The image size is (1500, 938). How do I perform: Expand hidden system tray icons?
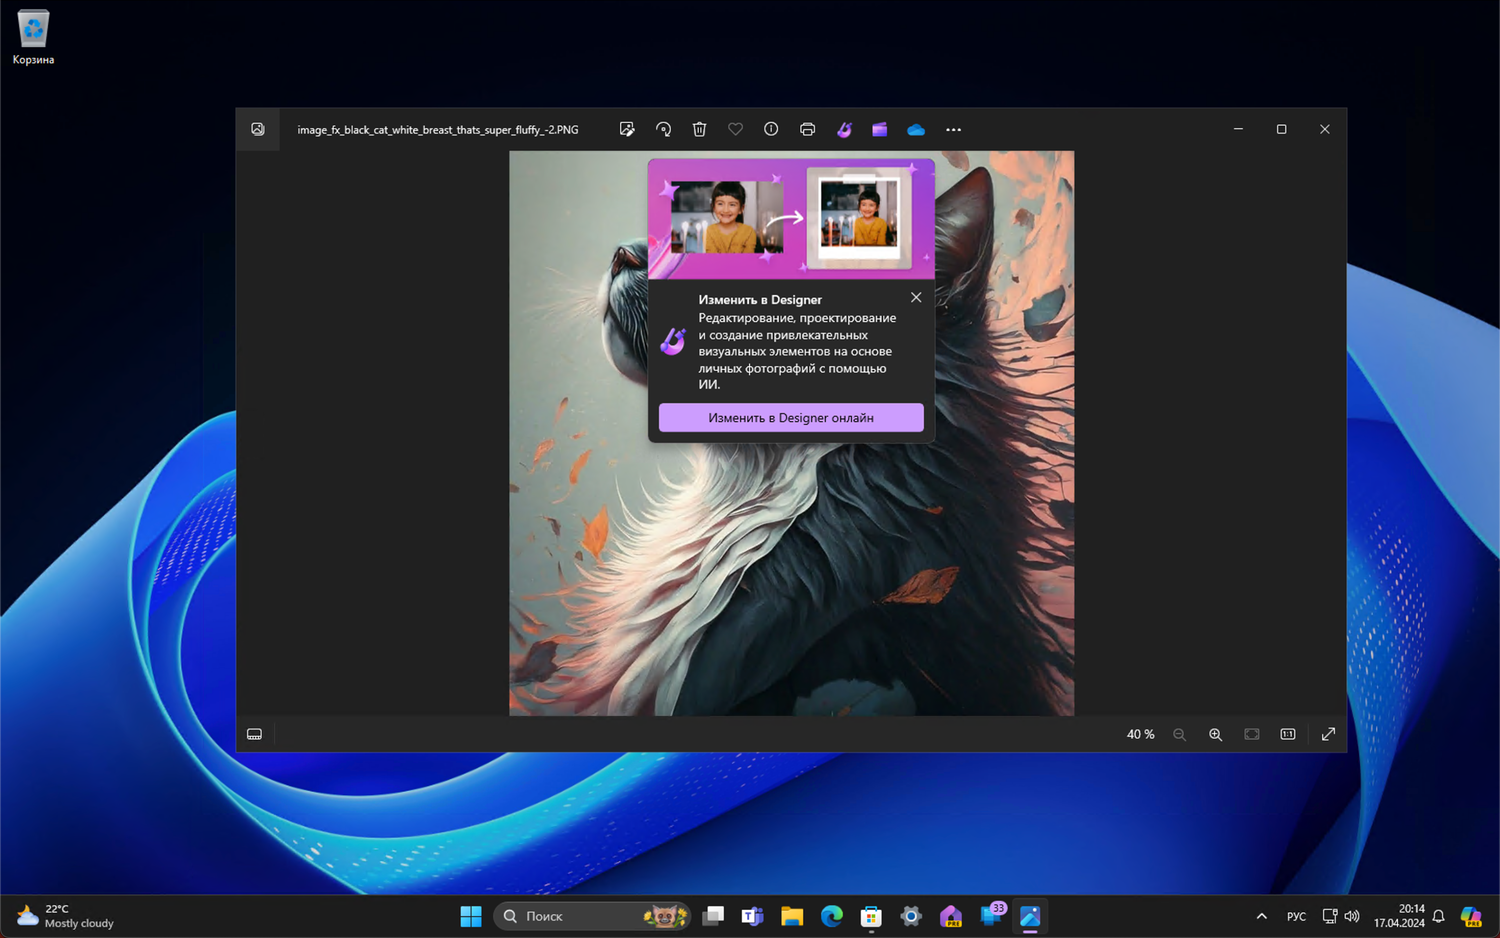click(1261, 916)
